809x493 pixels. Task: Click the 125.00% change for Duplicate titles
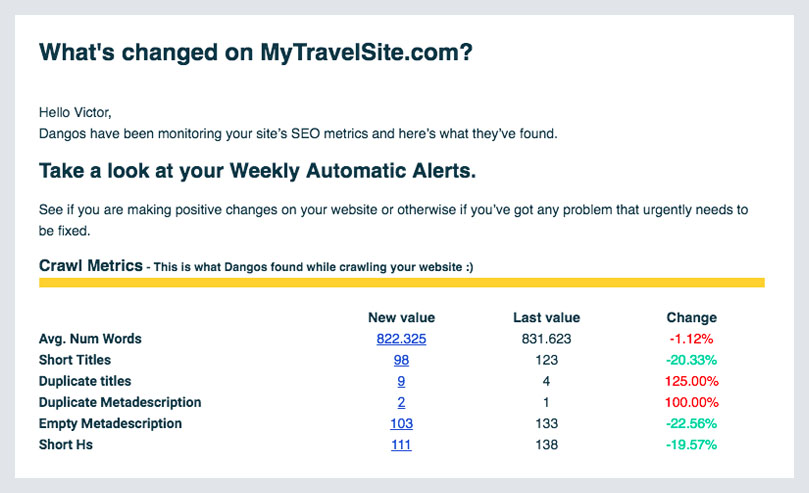coord(691,381)
